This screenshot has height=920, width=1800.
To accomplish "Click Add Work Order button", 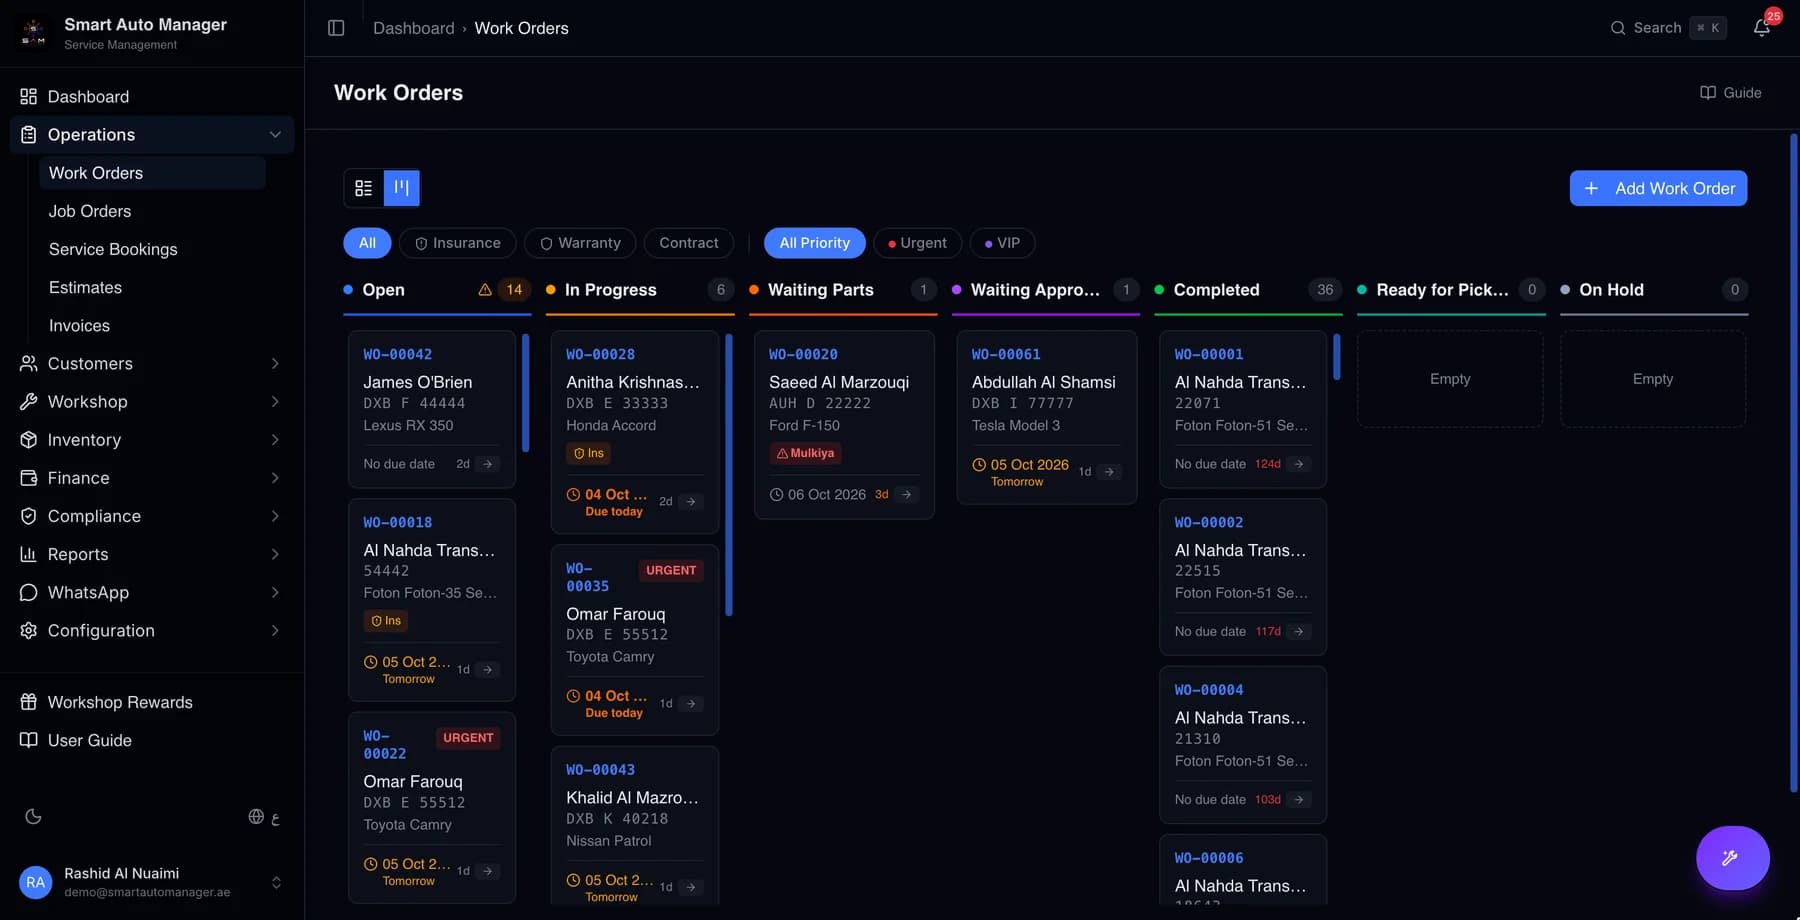I will (1658, 188).
